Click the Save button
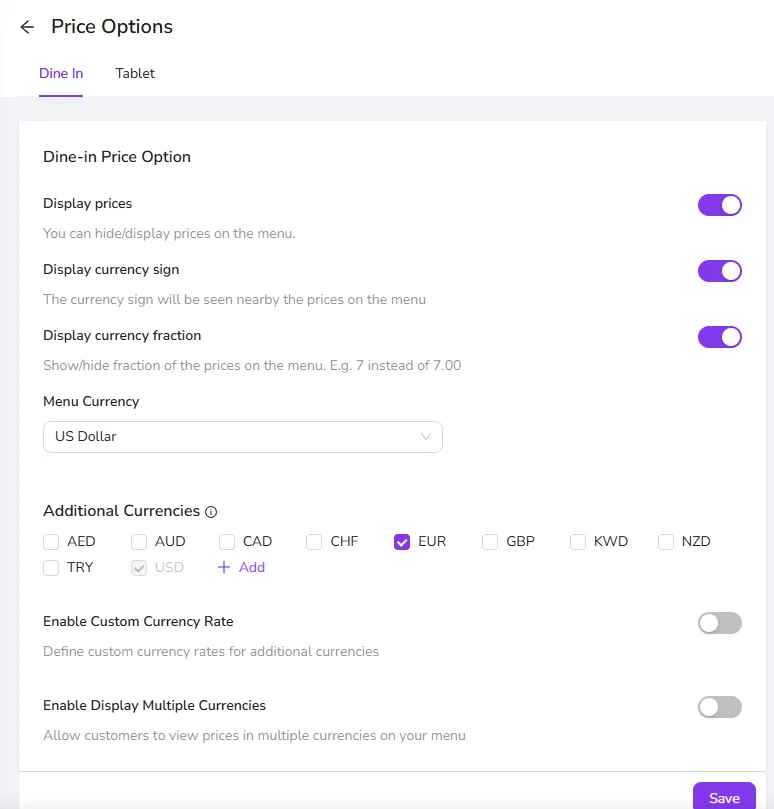This screenshot has height=809, width=774. point(724,797)
